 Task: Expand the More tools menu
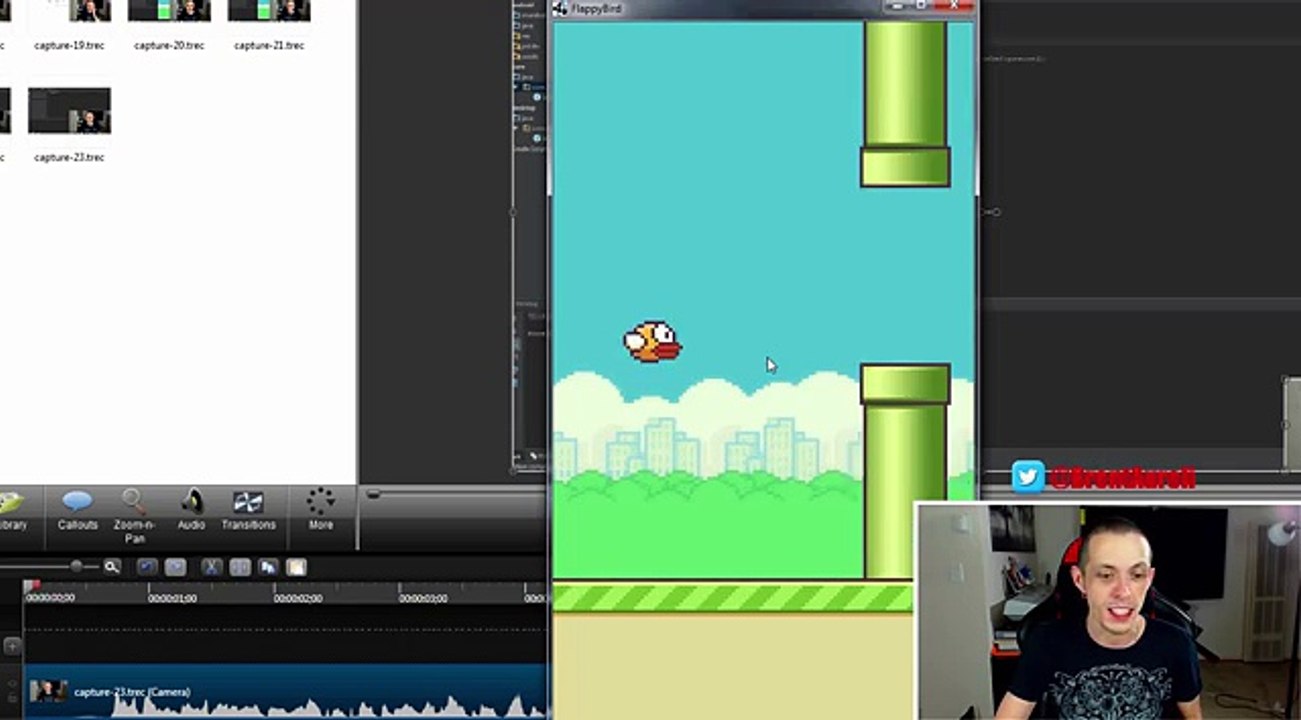[320, 510]
